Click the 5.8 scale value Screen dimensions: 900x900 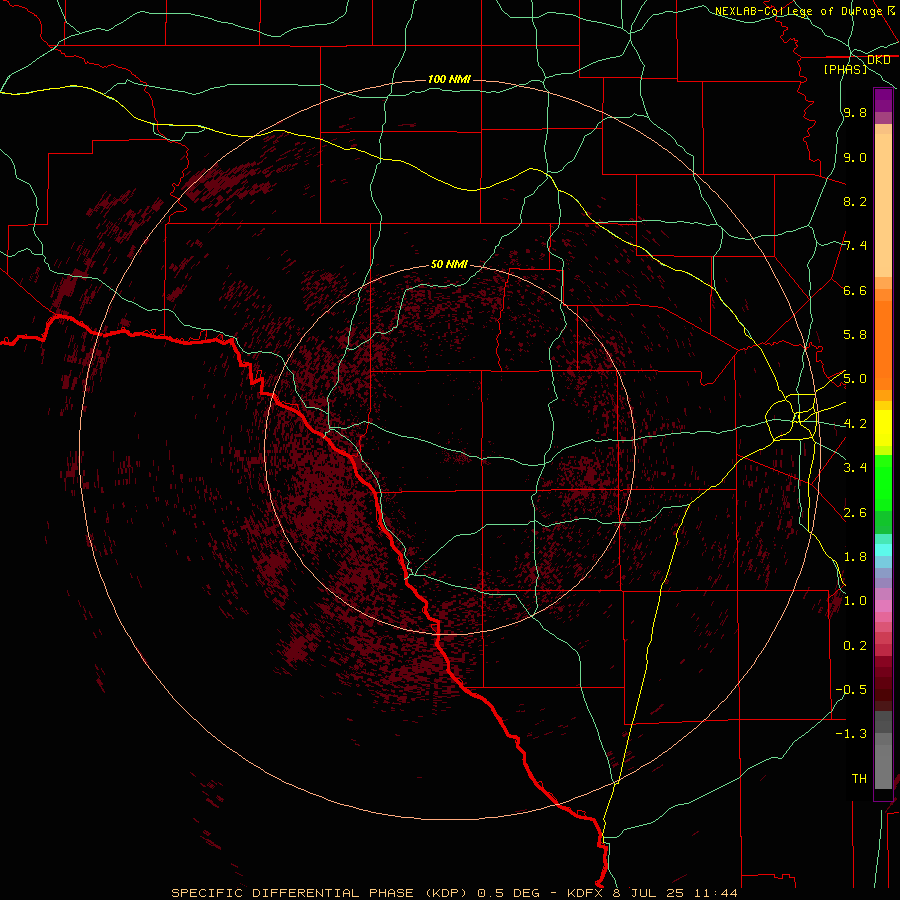pos(855,335)
